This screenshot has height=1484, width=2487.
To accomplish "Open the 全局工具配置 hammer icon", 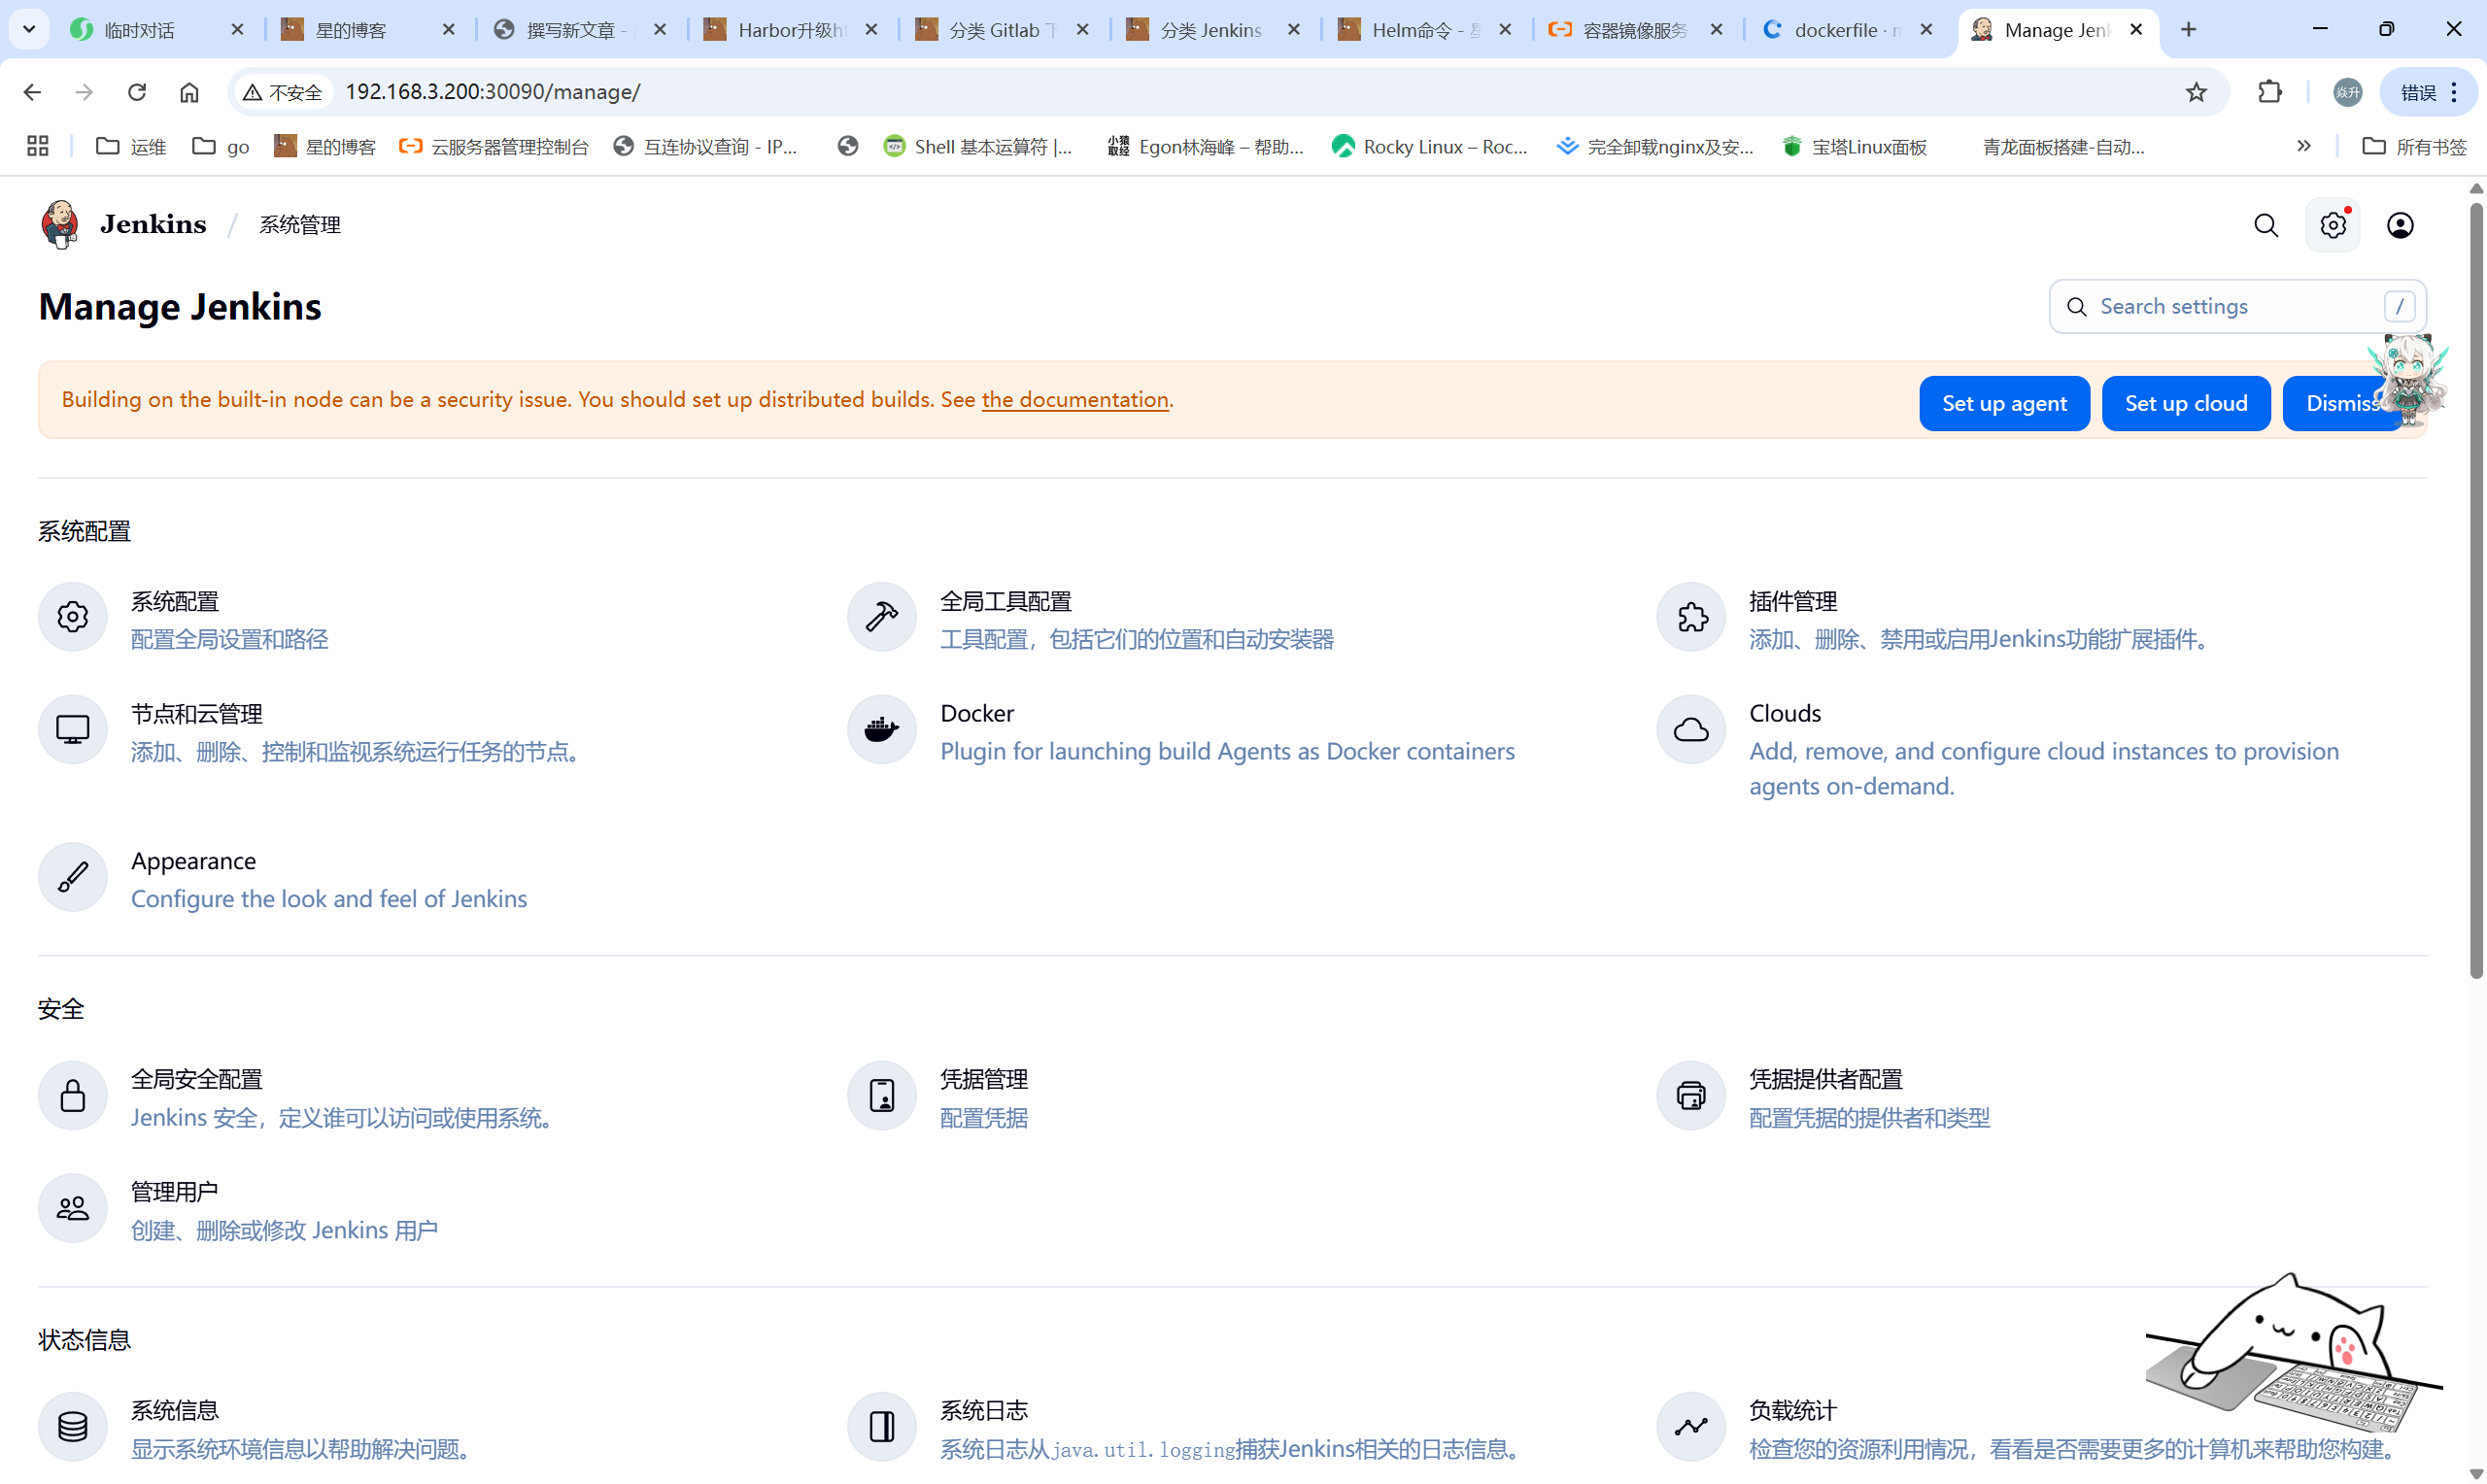I will (881, 617).
